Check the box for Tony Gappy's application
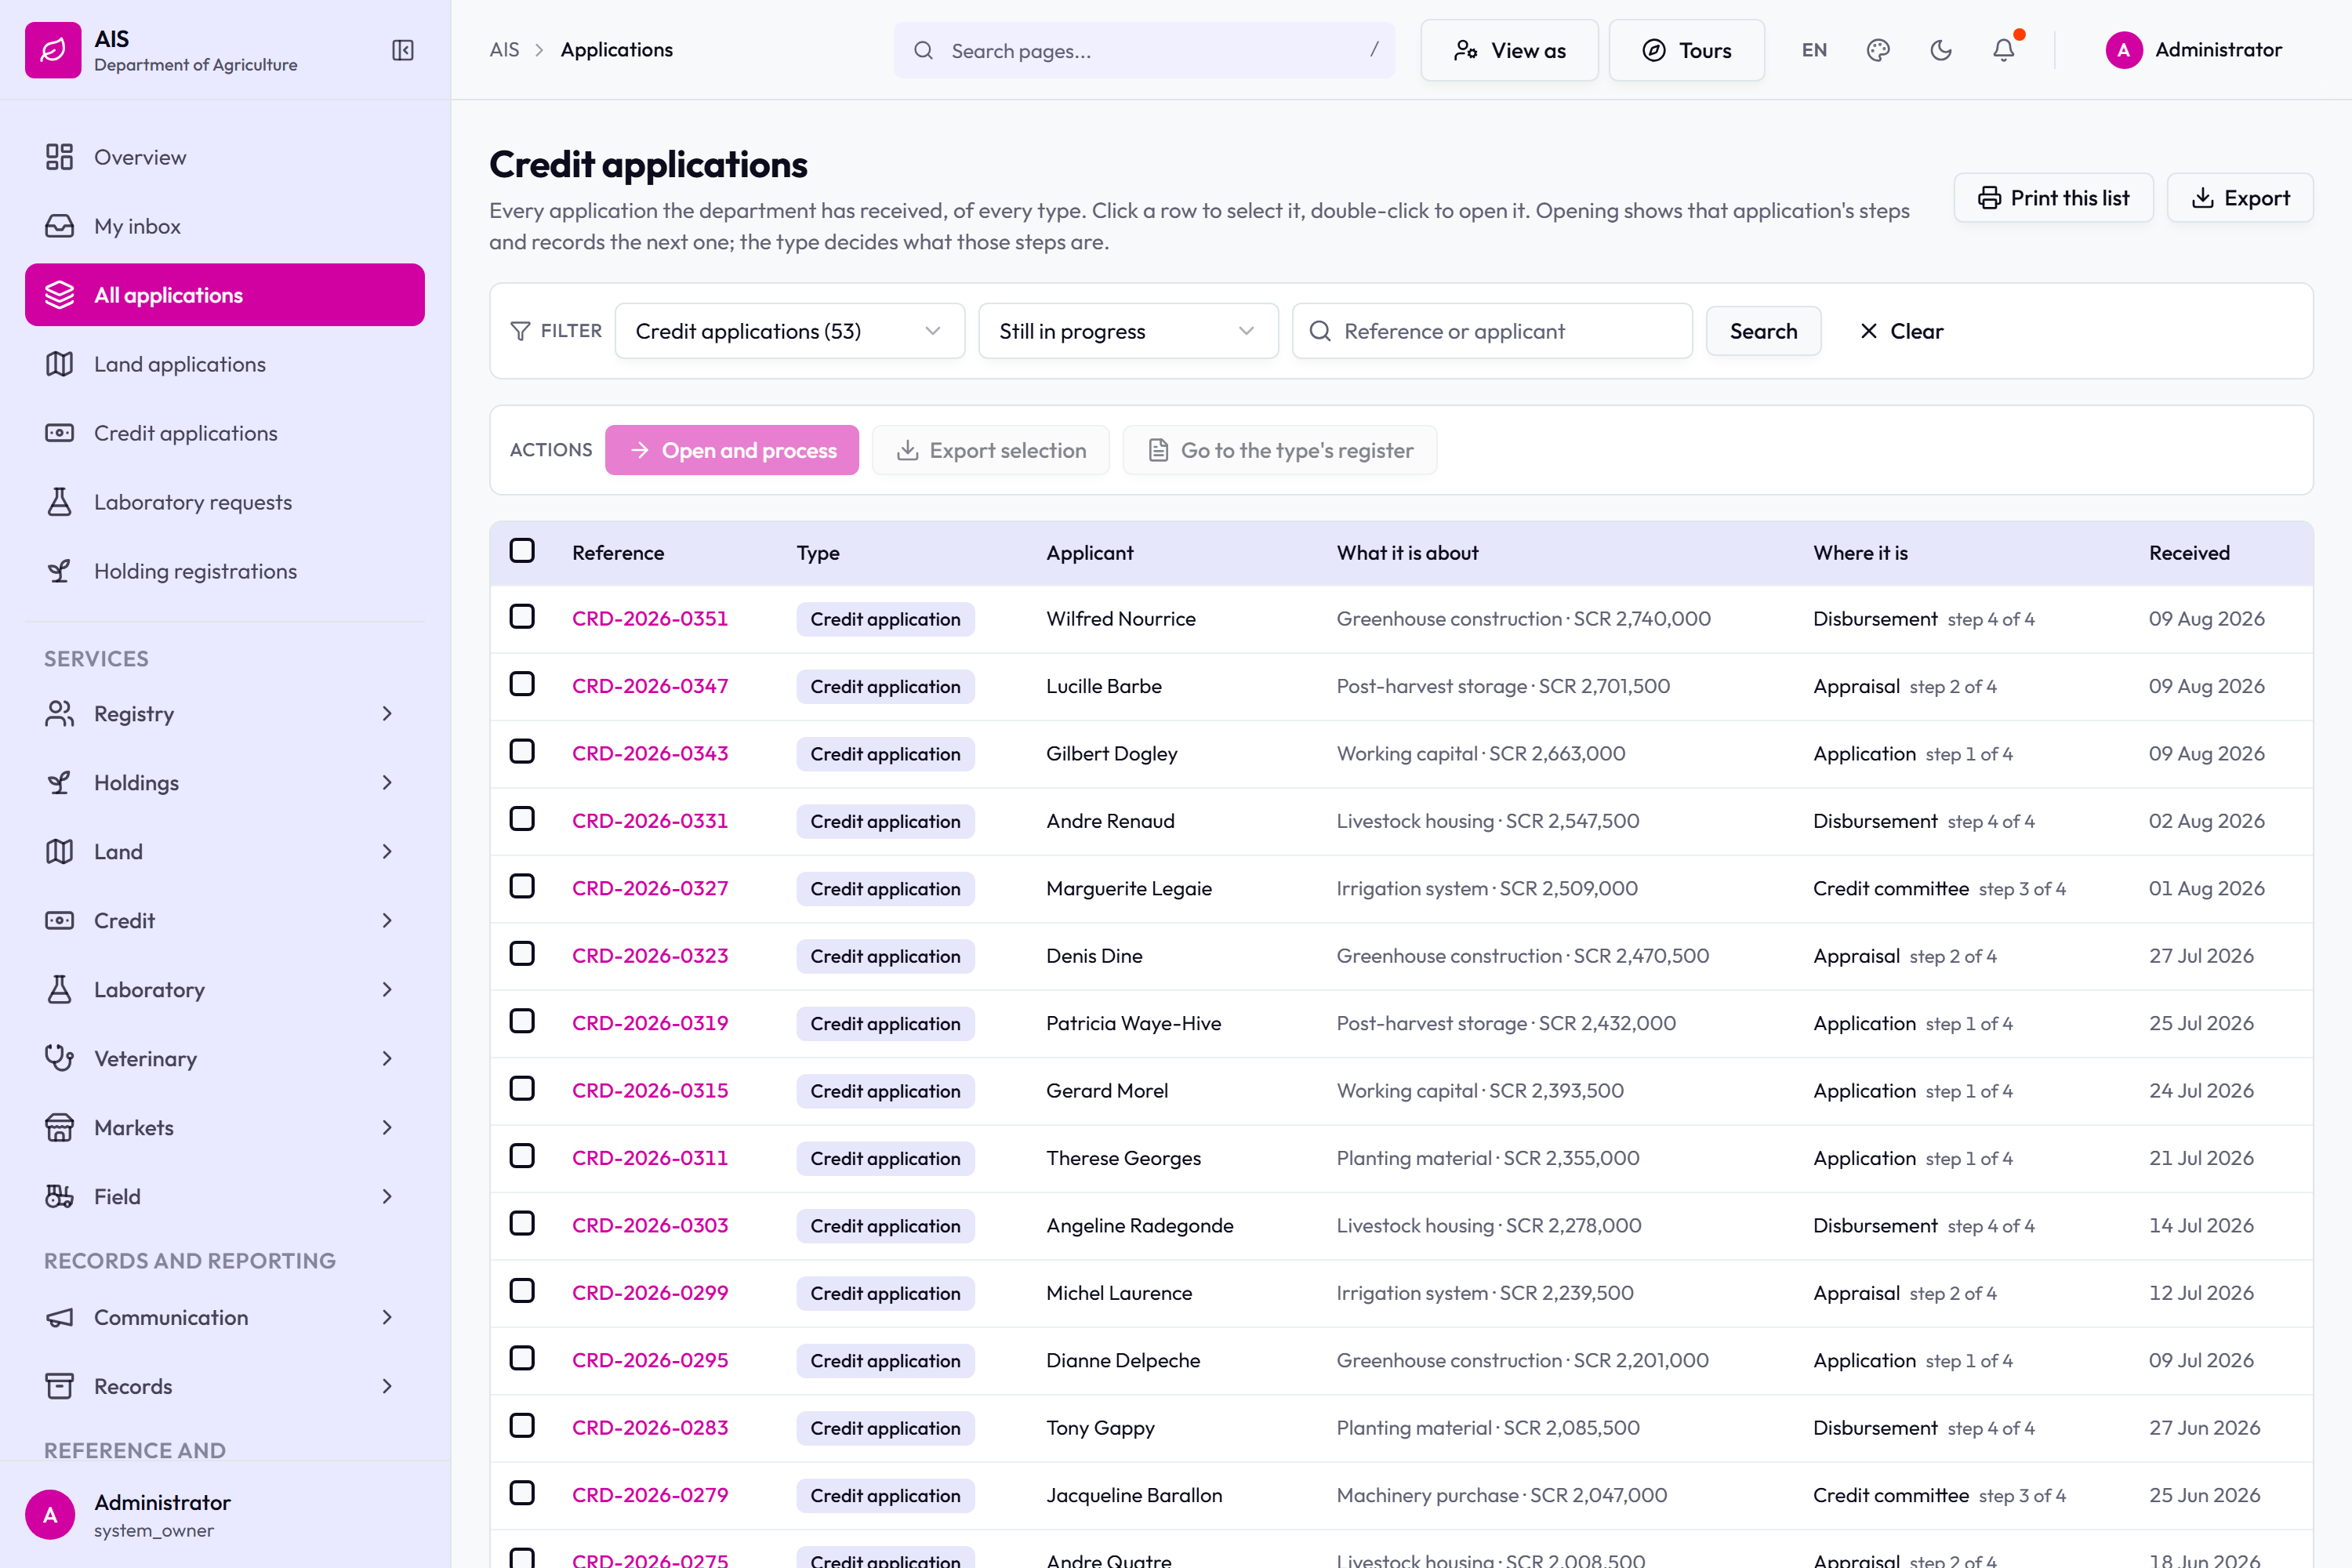 522,1426
